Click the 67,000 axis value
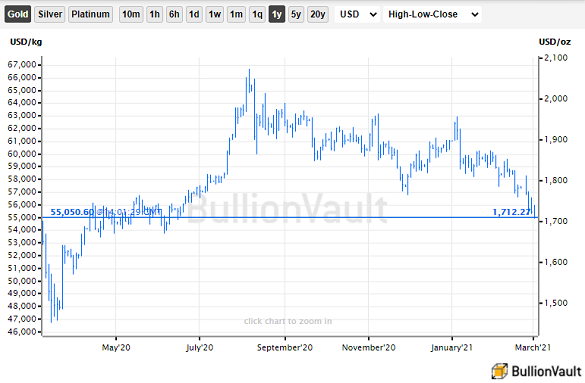585x383 pixels. pos(22,65)
